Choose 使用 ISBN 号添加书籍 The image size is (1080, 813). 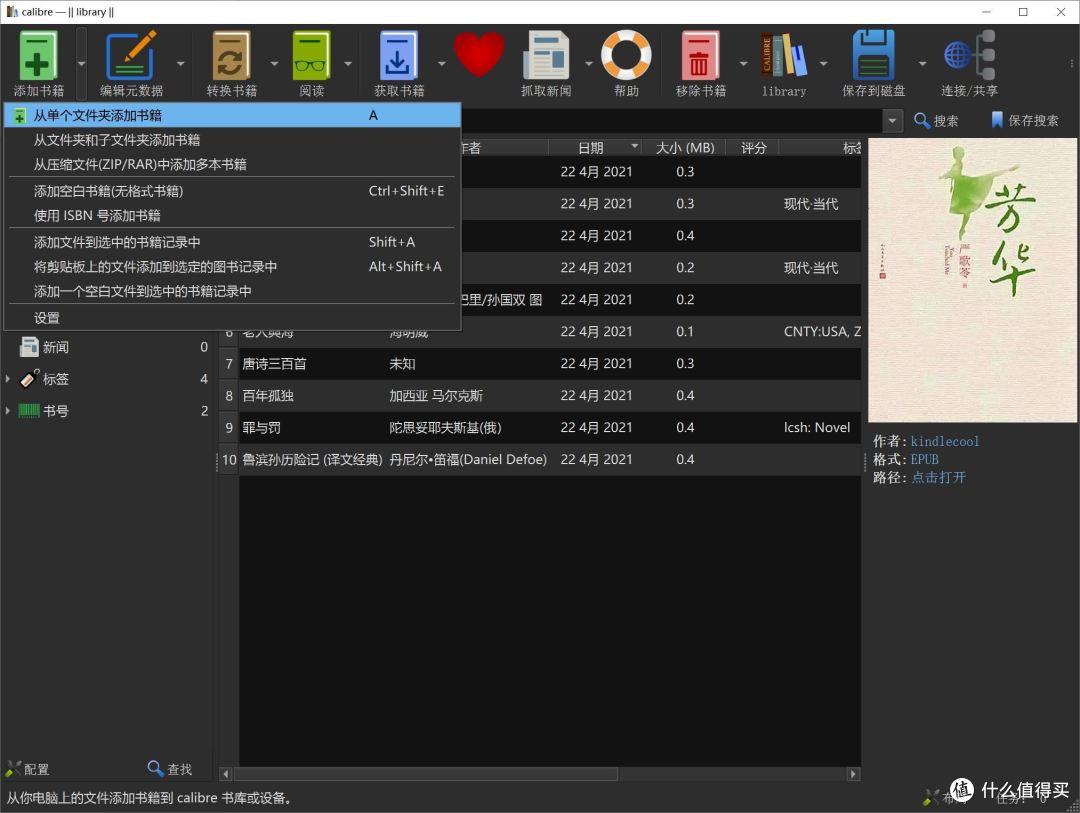(x=232, y=216)
